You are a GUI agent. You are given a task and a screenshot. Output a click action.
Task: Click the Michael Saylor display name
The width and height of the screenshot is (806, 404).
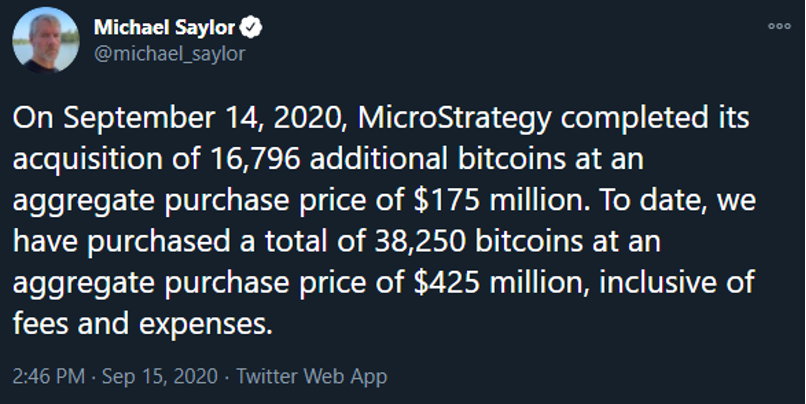tap(164, 27)
